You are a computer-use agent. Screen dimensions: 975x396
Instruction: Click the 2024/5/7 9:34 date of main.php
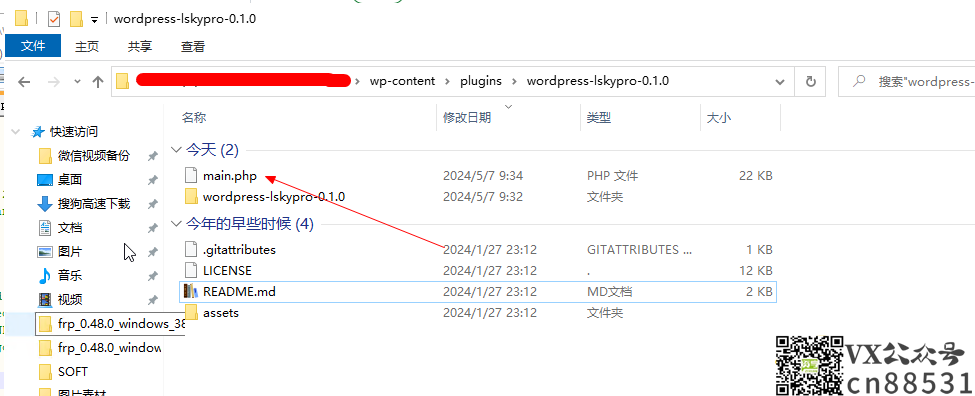point(483,176)
